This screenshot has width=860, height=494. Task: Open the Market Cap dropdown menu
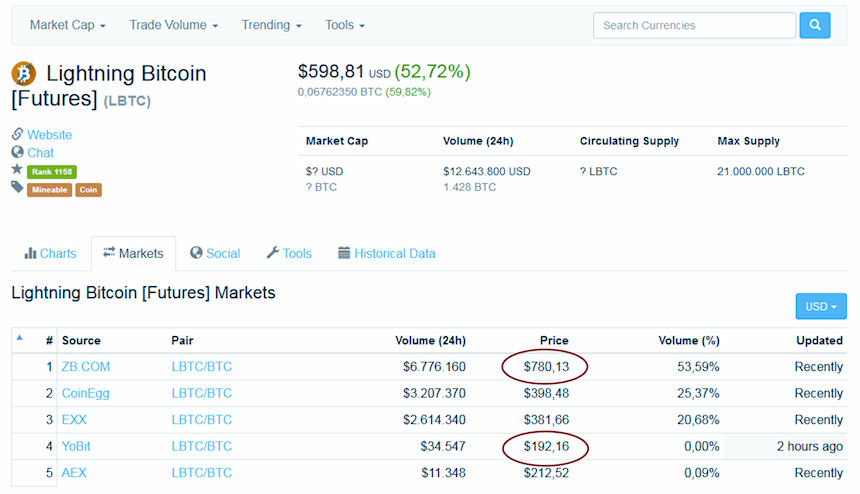click(x=67, y=25)
